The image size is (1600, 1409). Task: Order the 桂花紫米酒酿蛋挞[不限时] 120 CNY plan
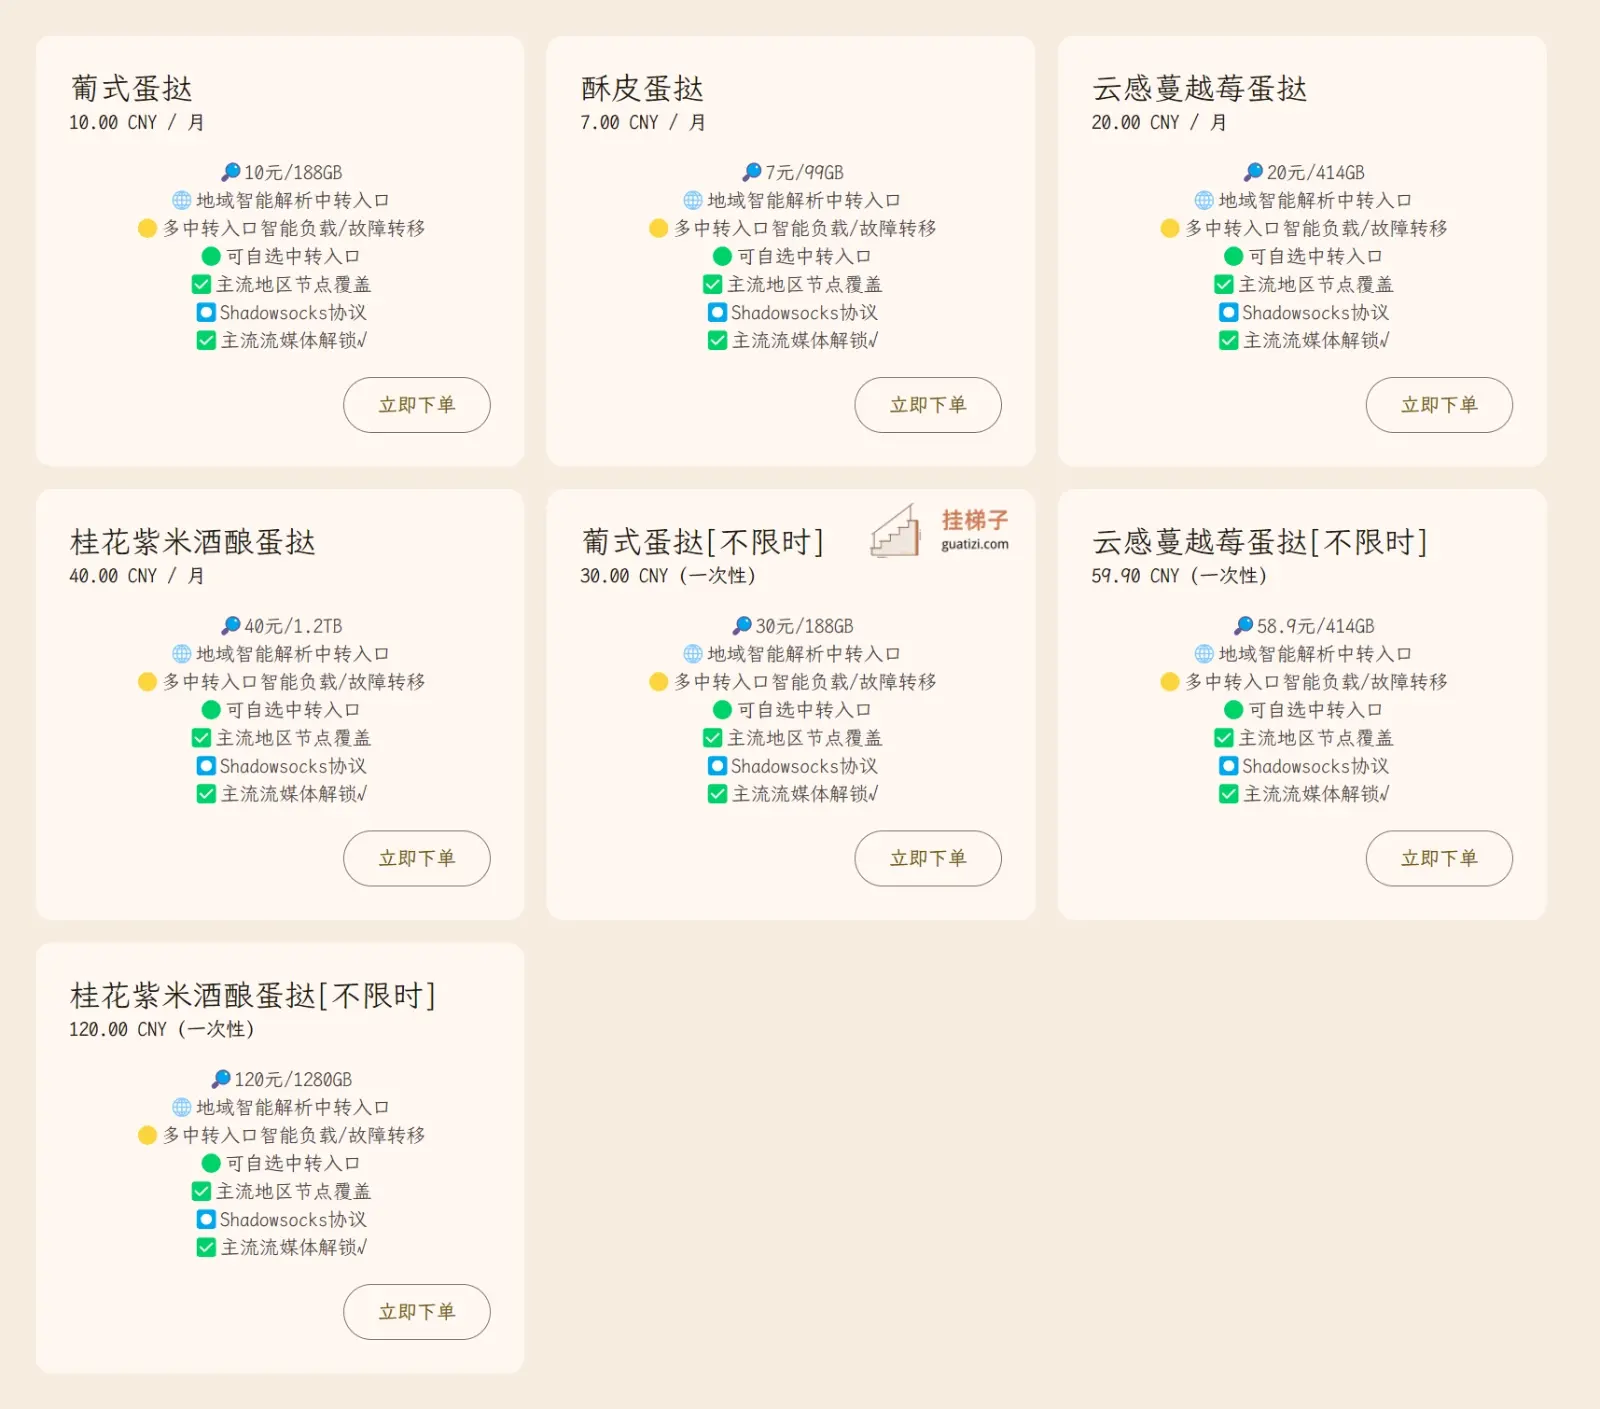(416, 1312)
